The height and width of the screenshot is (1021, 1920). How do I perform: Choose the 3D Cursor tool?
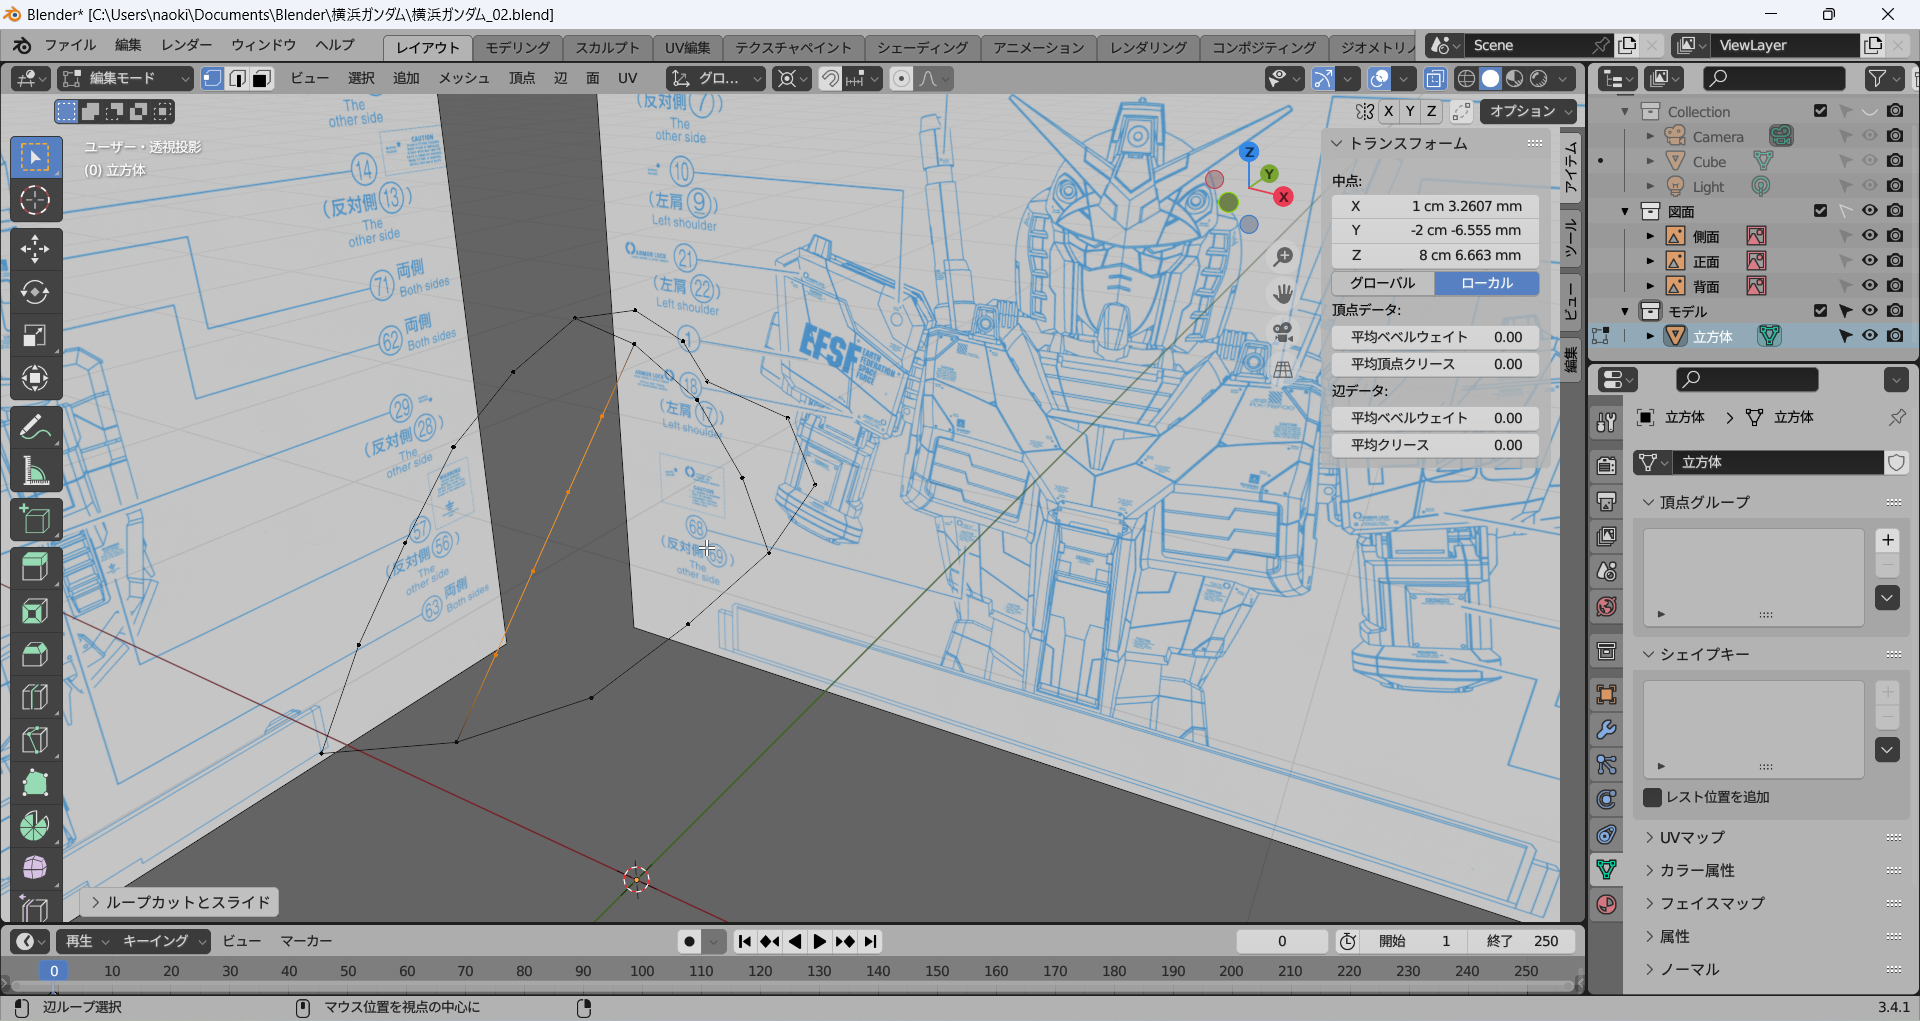(x=35, y=200)
